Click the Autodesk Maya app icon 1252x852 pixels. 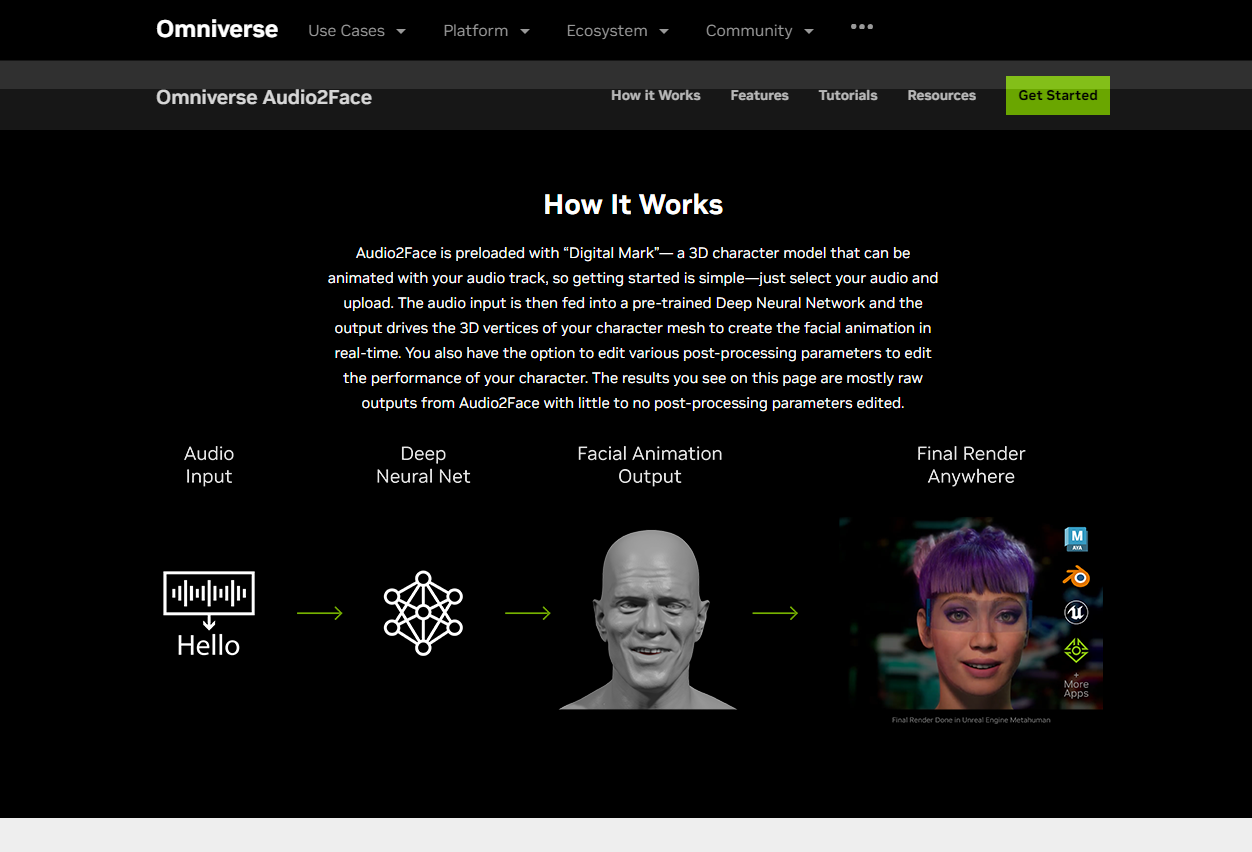click(x=1076, y=540)
